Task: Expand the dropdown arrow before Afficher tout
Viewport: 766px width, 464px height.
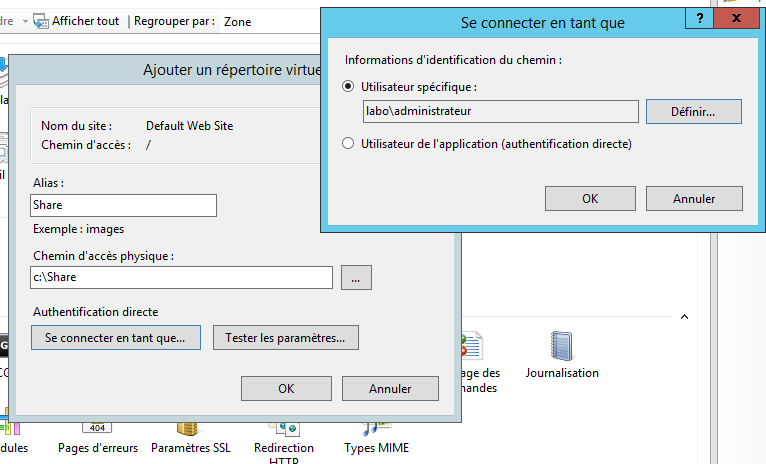Action: click(23, 21)
